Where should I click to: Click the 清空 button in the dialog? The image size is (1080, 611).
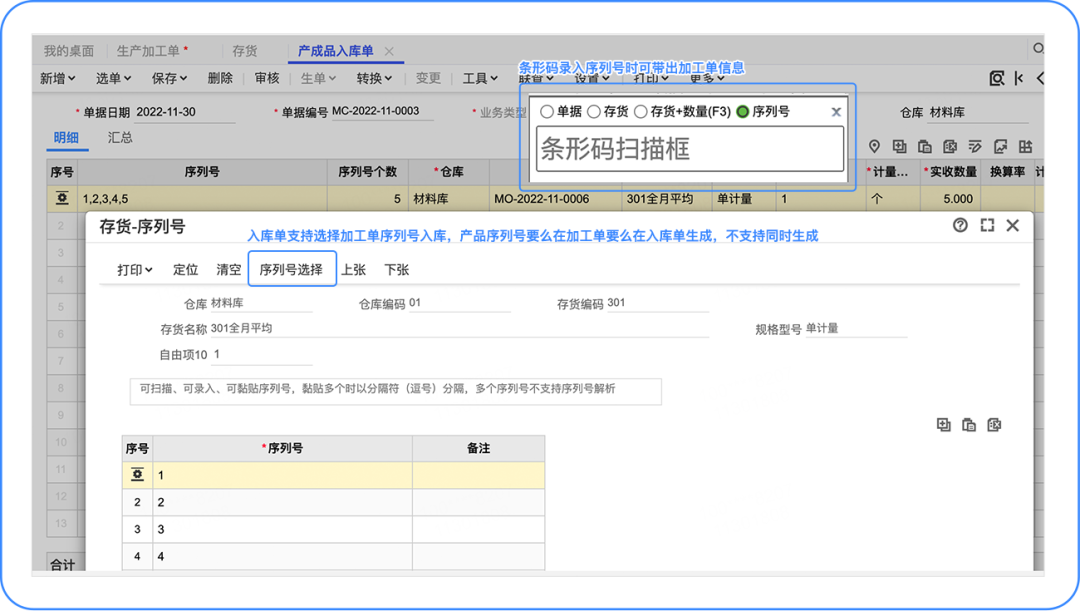pos(229,270)
